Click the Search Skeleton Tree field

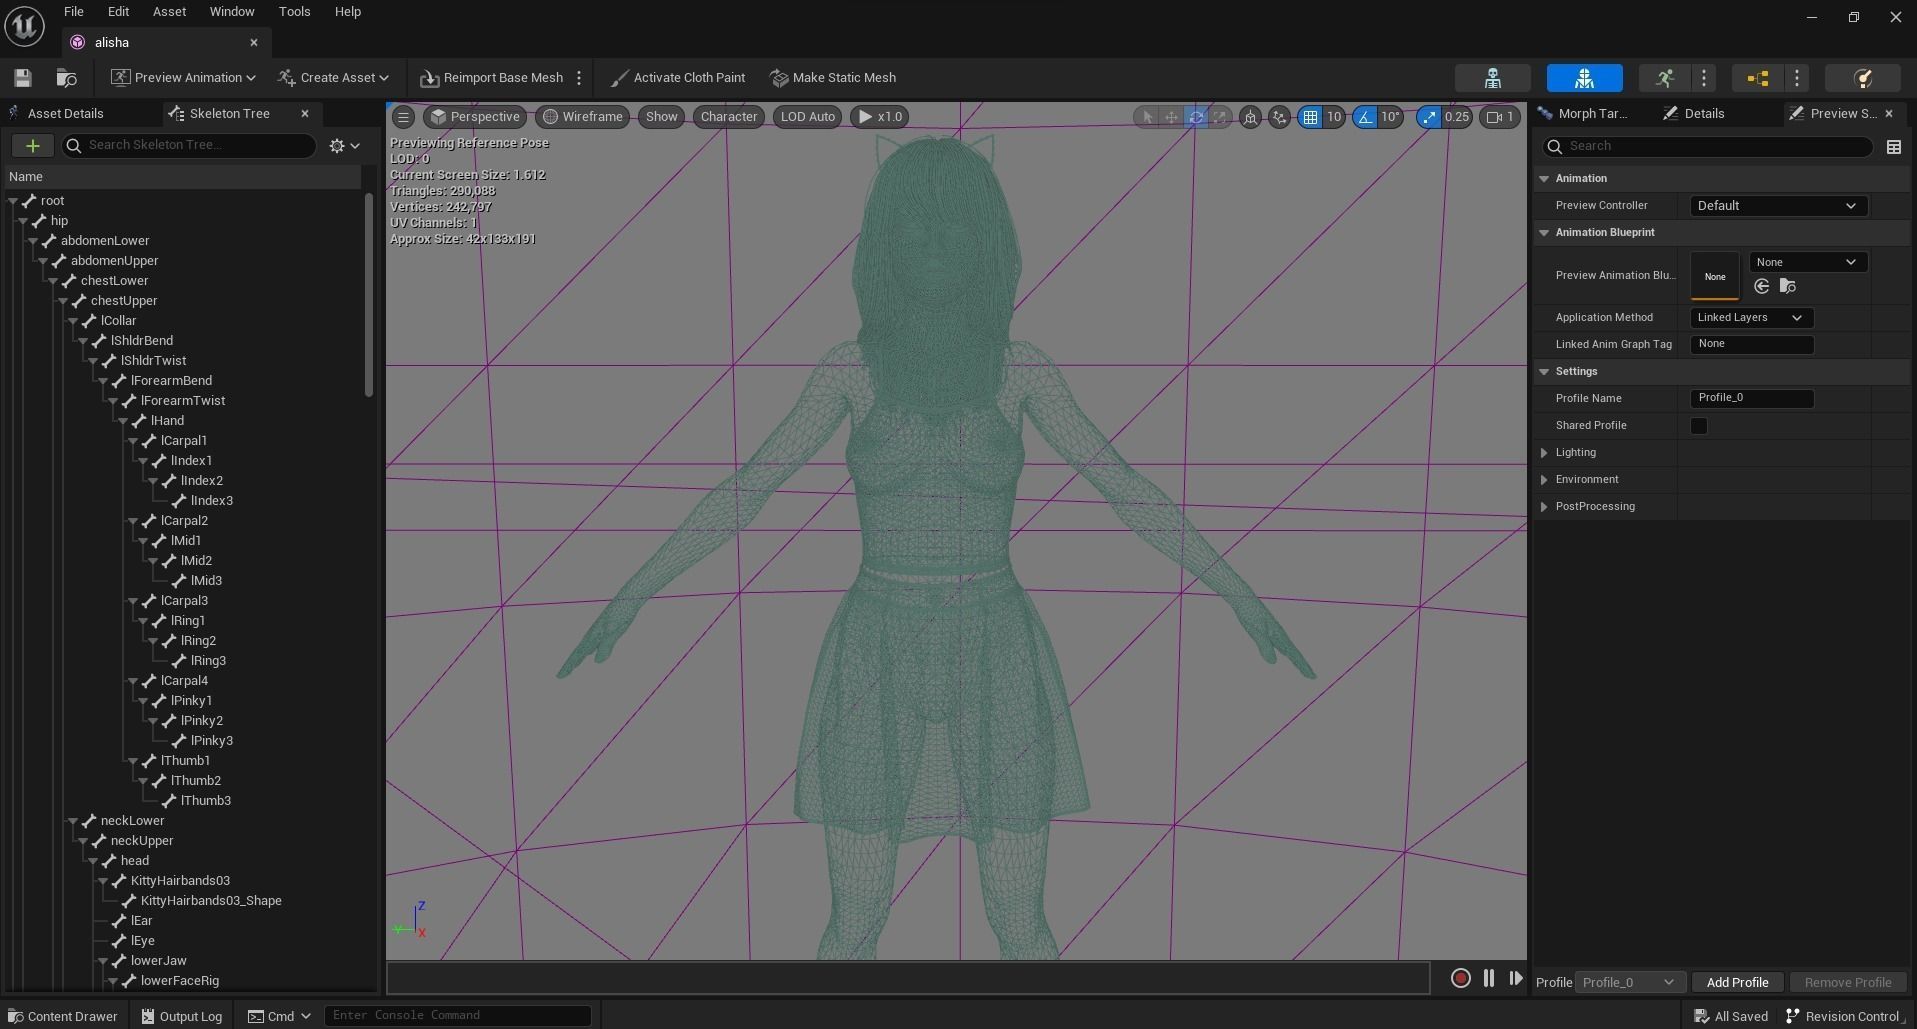190,146
